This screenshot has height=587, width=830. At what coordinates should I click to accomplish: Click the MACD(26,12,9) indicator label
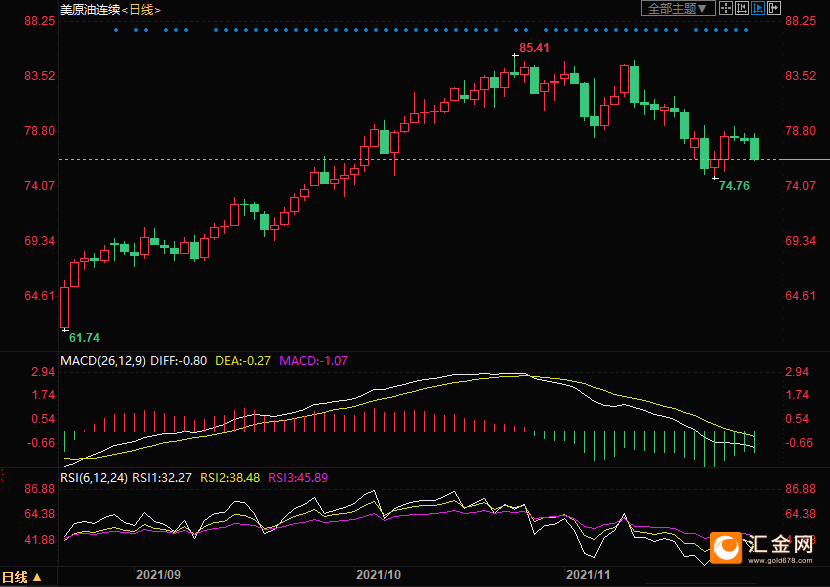(102, 360)
